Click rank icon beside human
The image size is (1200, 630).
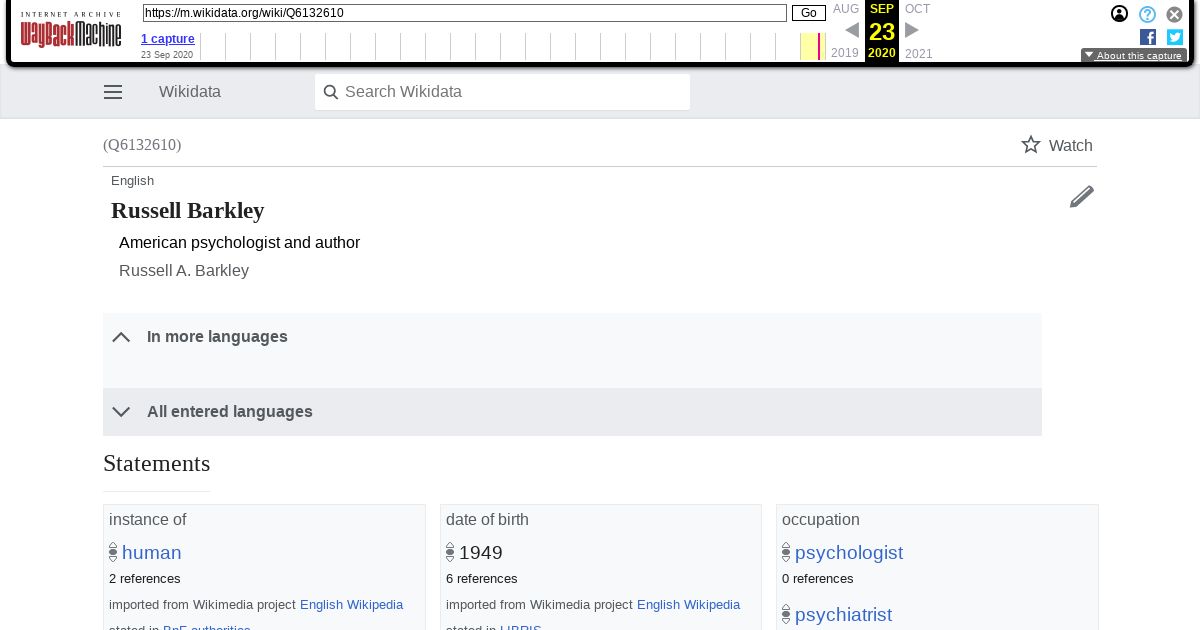113,552
